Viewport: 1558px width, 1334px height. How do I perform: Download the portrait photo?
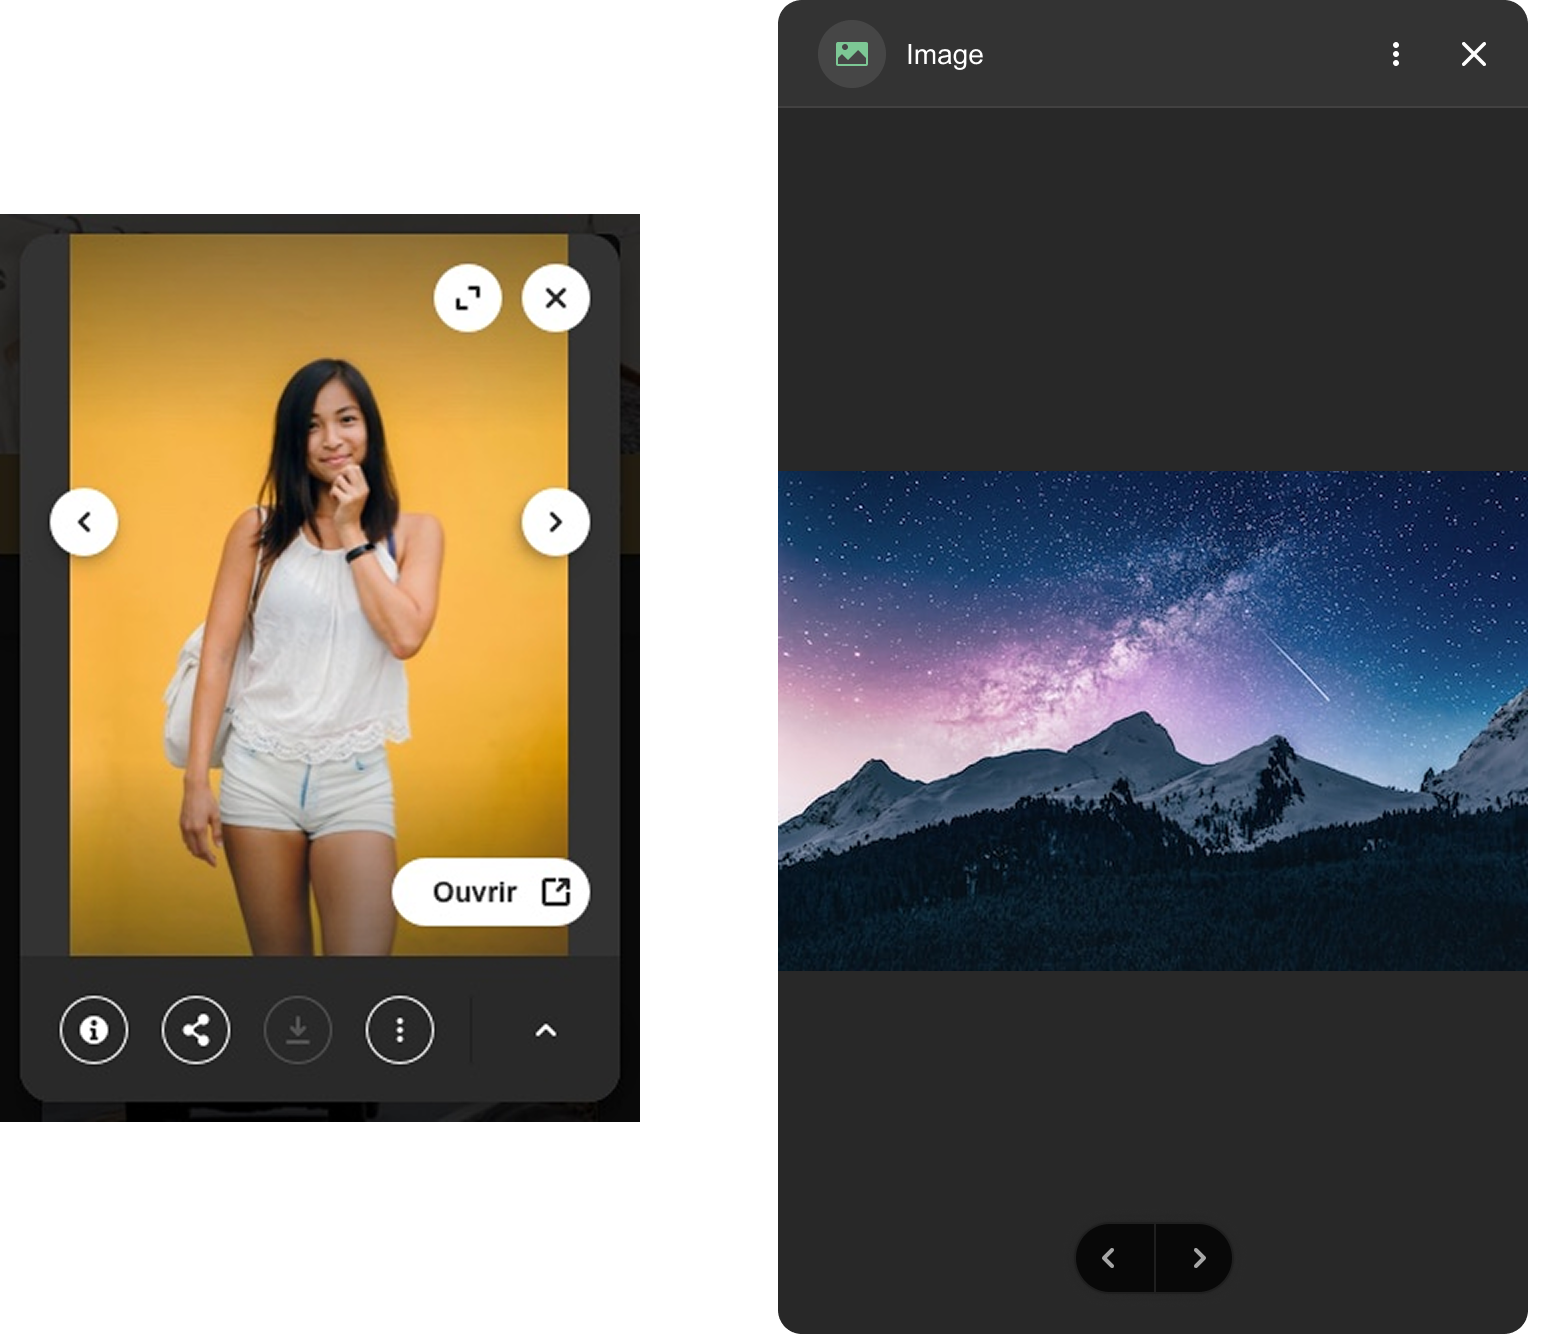click(298, 1030)
